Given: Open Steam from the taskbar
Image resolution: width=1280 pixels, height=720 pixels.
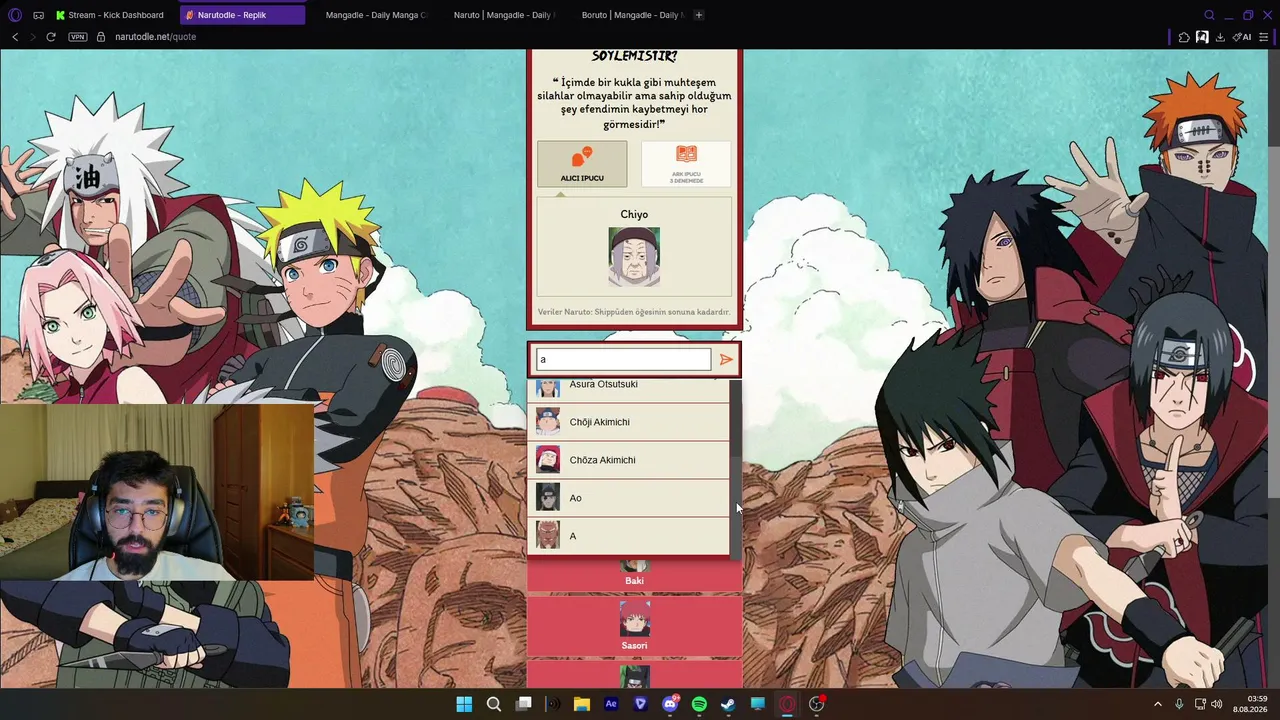Looking at the screenshot, I should pos(729,704).
